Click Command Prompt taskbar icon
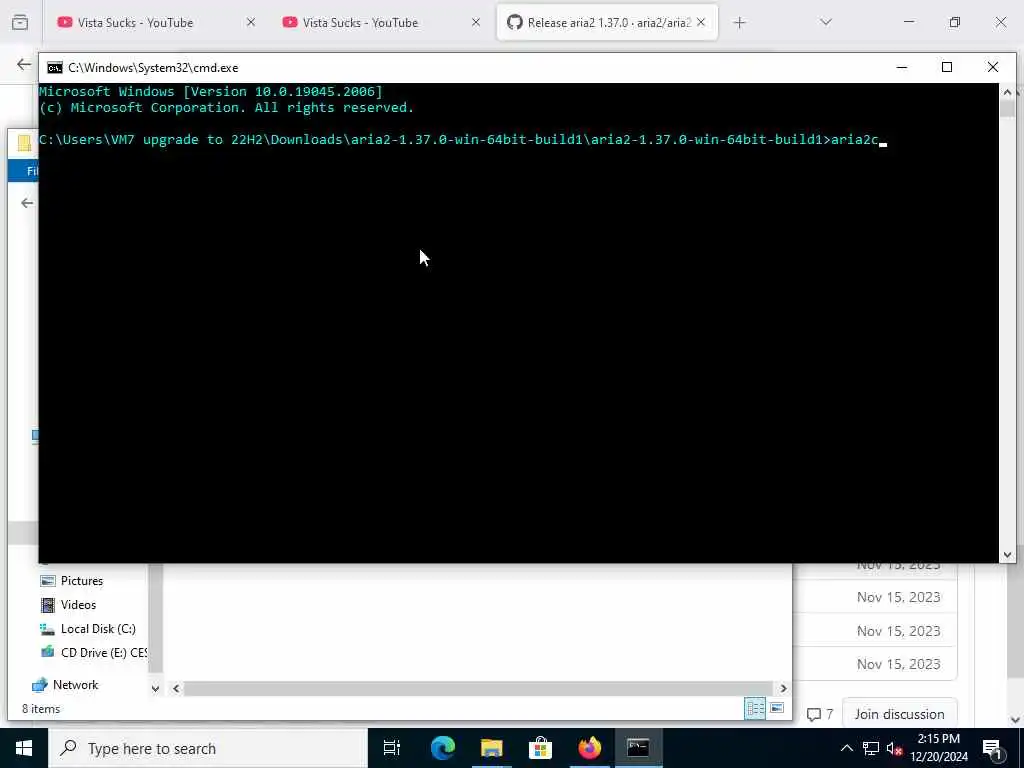The height and width of the screenshot is (768, 1024). pyautogui.click(x=638, y=748)
